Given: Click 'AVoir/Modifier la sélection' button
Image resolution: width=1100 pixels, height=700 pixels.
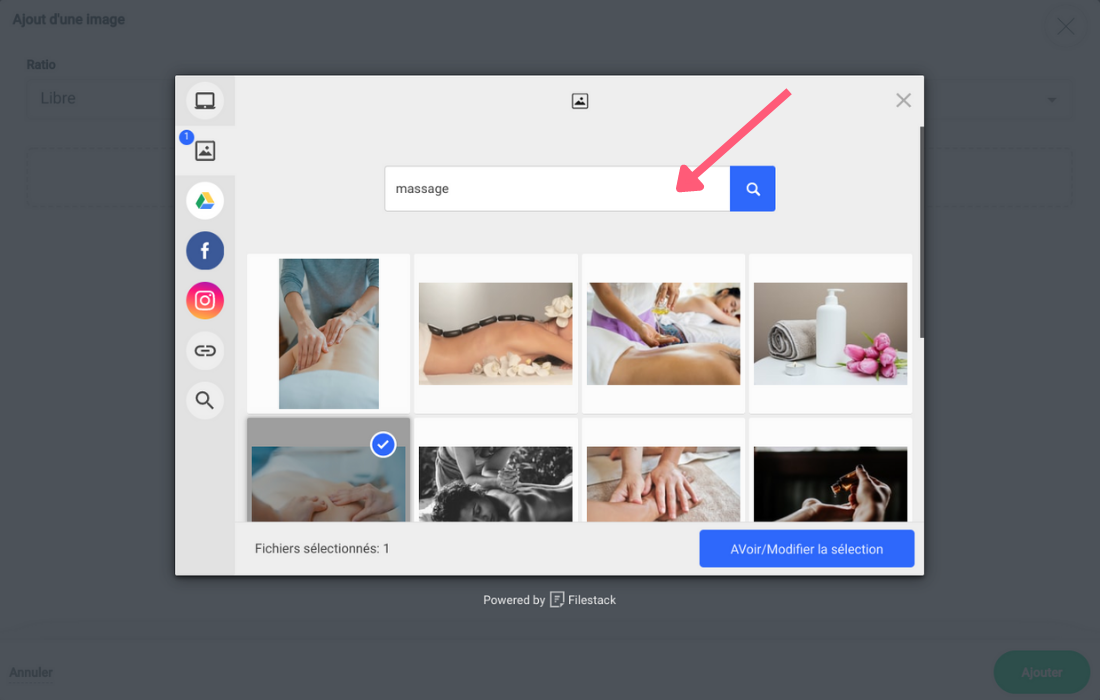Looking at the screenshot, I should click(x=806, y=548).
